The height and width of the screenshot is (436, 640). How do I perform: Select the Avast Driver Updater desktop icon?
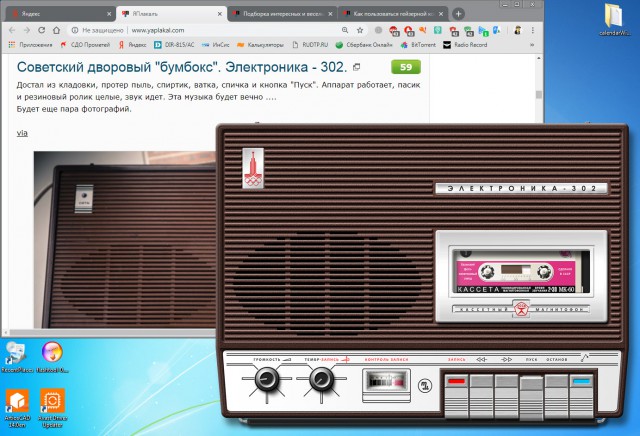pyautogui.click(x=52, y=408)
